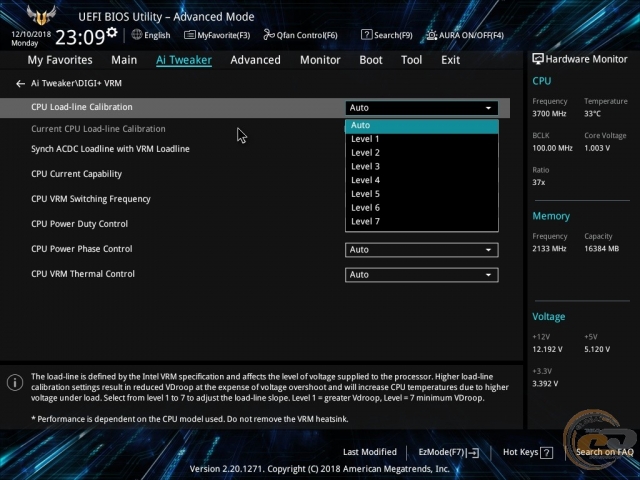Screen dimensions: 640x480
Task: Click the back arrow beside Ai Tweaker\DIGI+ VRM
Action: click(20, 84)
